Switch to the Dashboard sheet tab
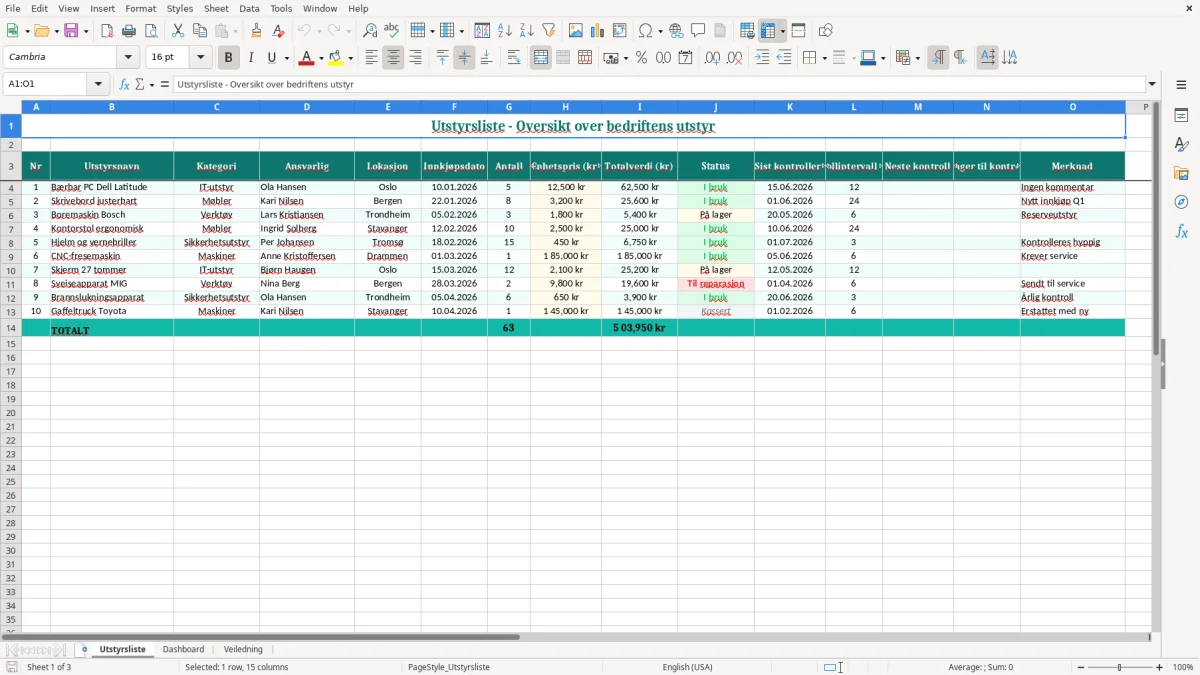Viewport: 1200px width, 675px height. [183, 649]
